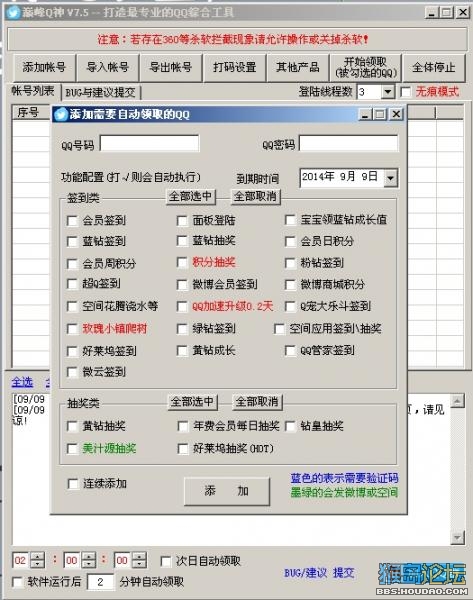Toggle the red 积分抽奖 checkbox
The height and width of the screenshot is (600, 473).
pyautogui.click(x=182, y=262)
